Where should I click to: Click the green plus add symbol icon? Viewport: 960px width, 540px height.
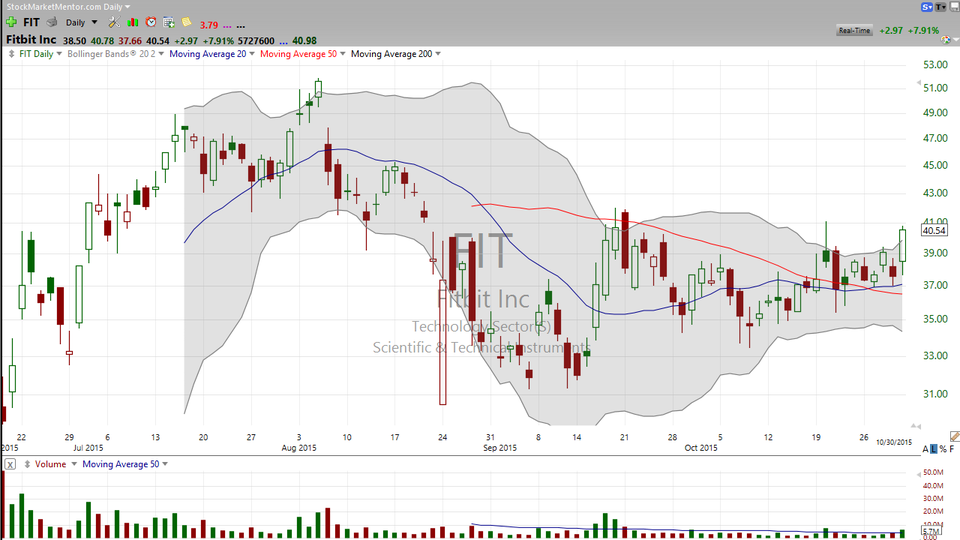pyautogui.click(x=11, y=22)
